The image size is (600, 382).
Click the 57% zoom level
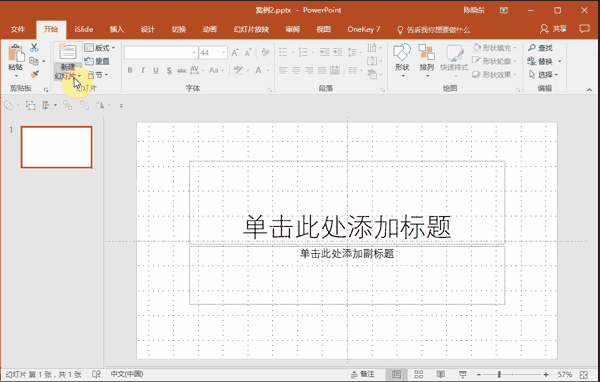pos(565,374)
